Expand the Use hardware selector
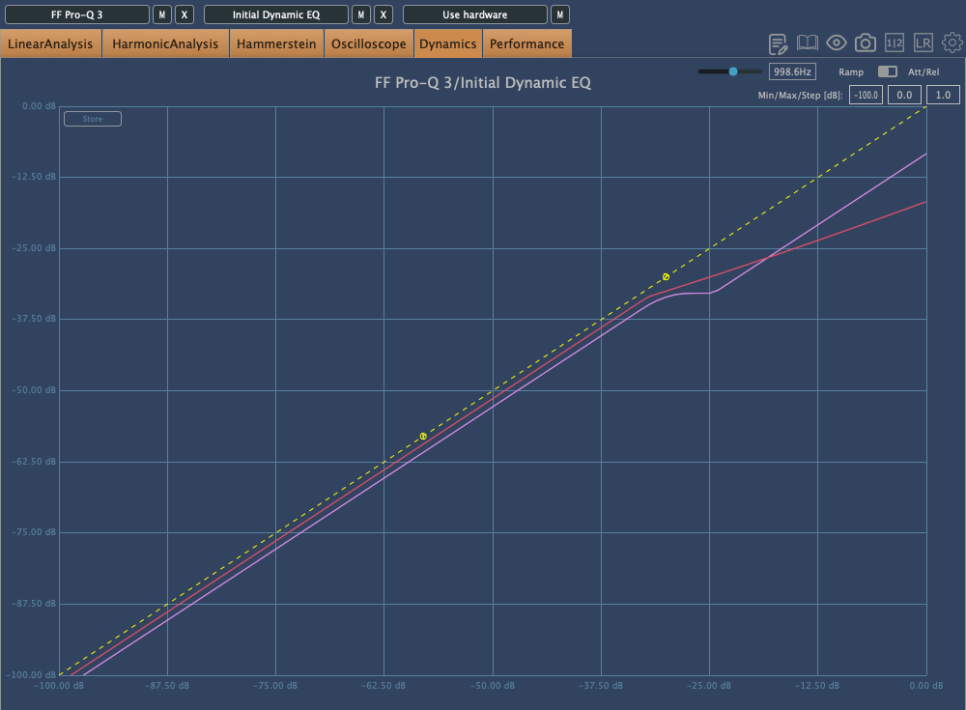 click(x=475, y=15)
